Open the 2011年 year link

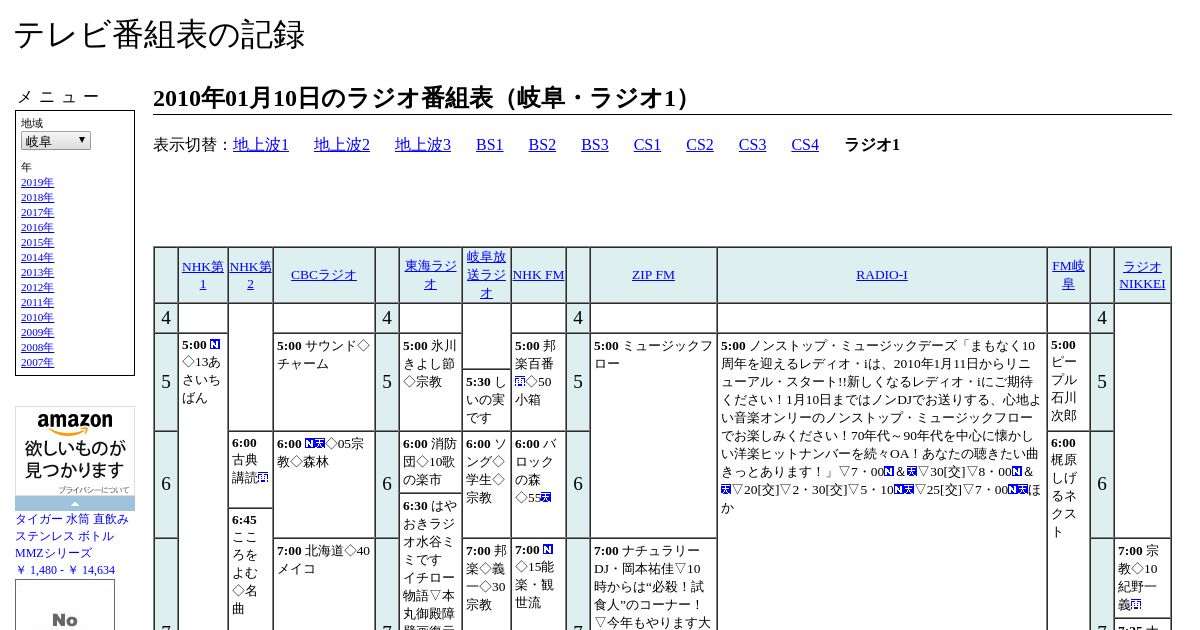click(x=37, y=302)
